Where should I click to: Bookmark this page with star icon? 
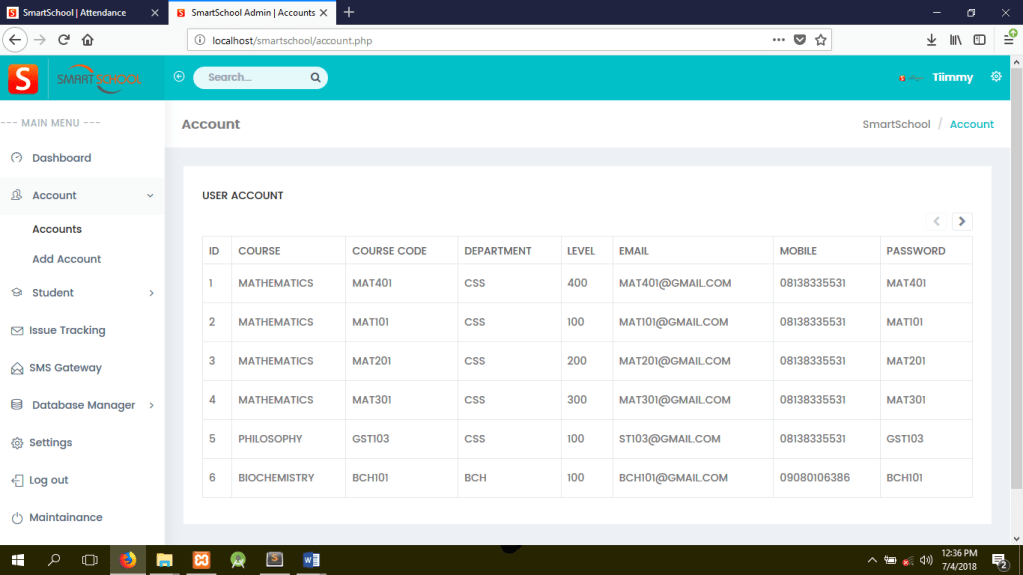pyautogui.click(x=821, y=40)
